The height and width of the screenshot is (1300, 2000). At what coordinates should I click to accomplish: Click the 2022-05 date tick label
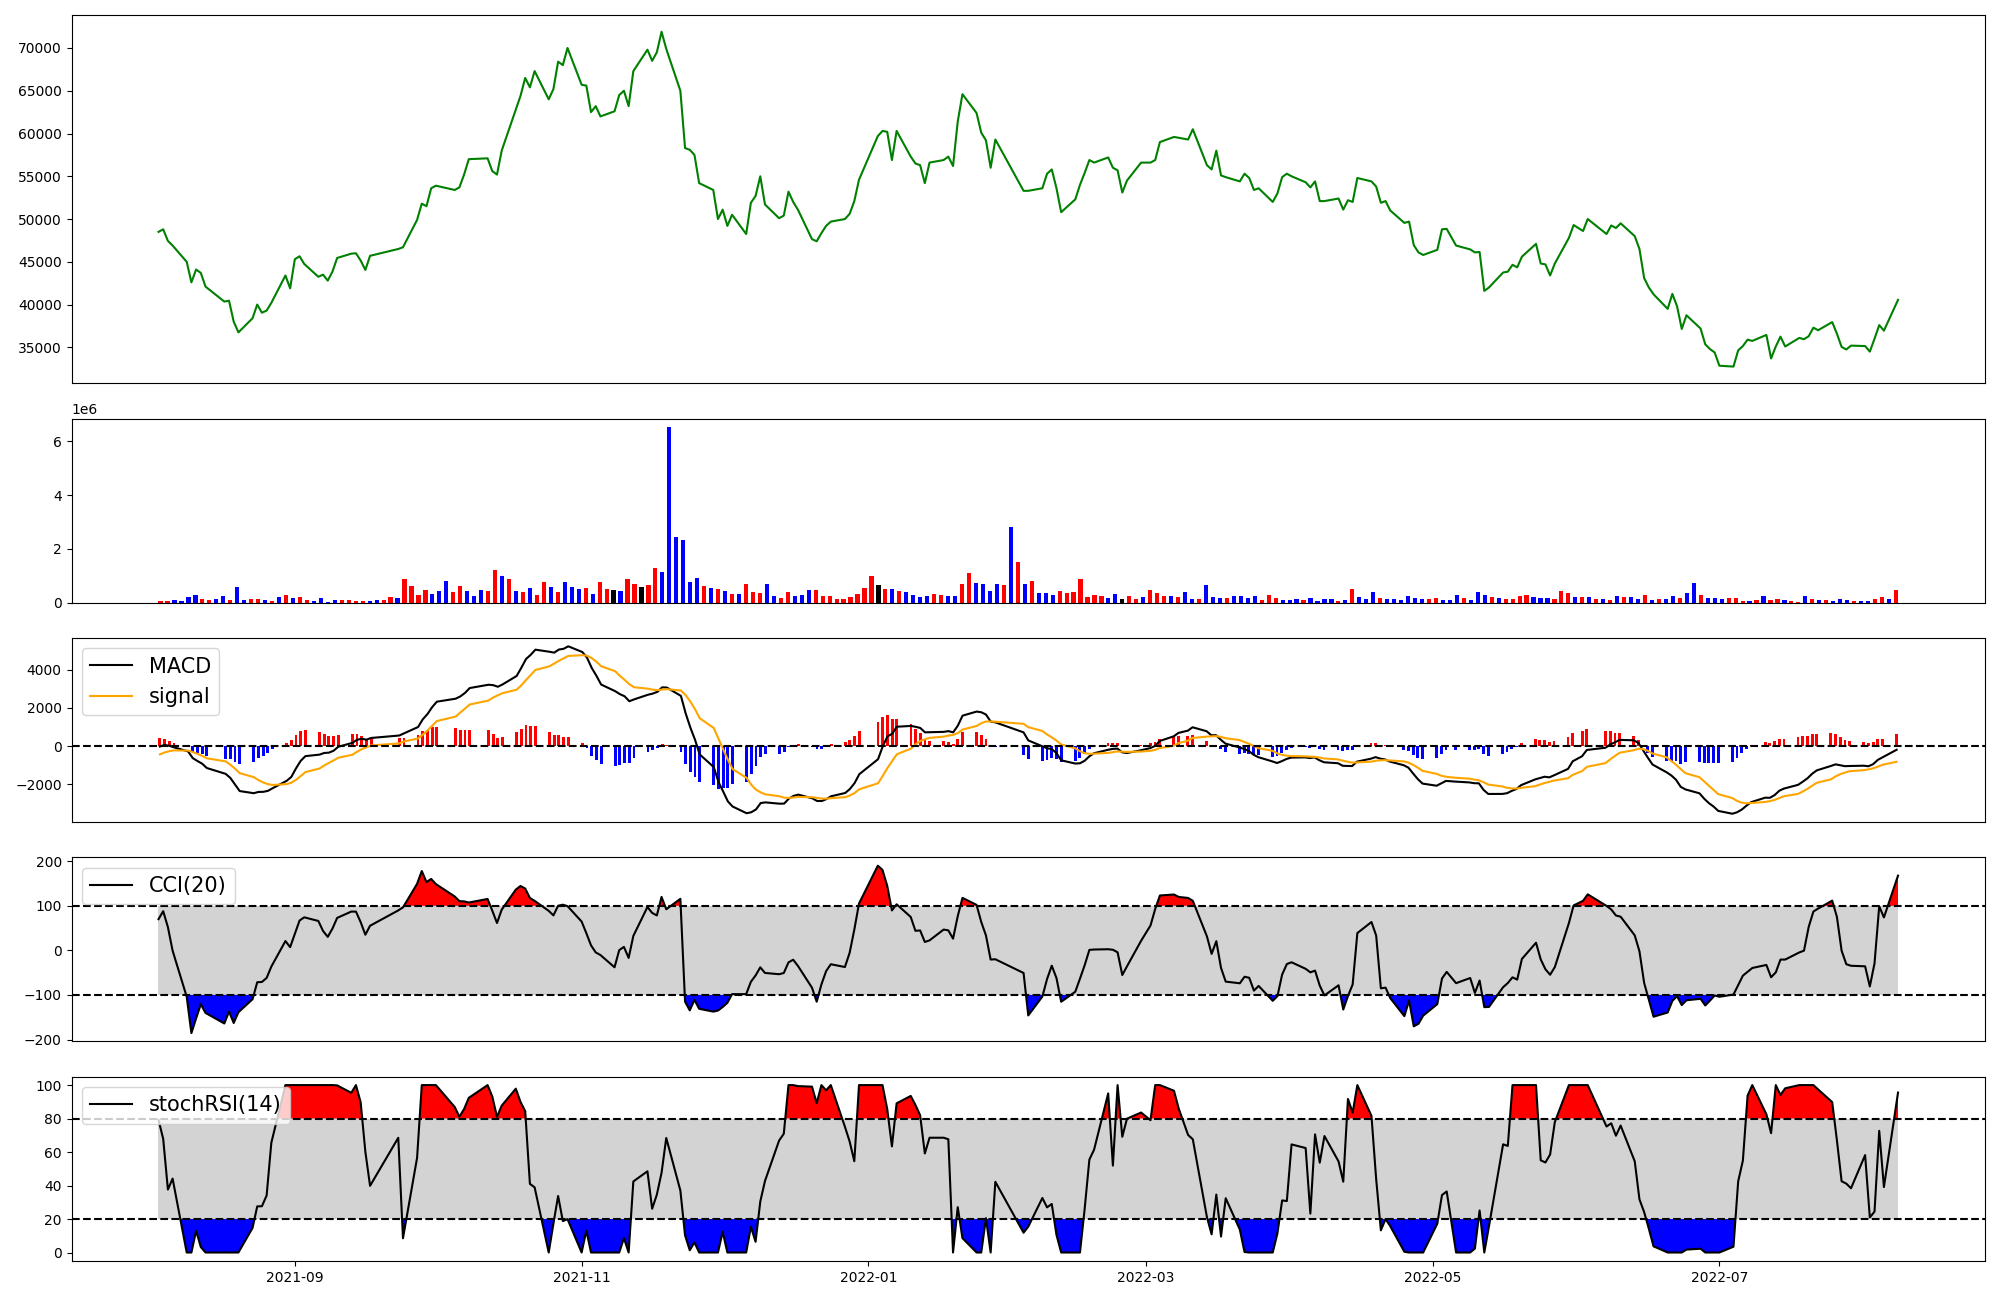tap(1432, 1277)
